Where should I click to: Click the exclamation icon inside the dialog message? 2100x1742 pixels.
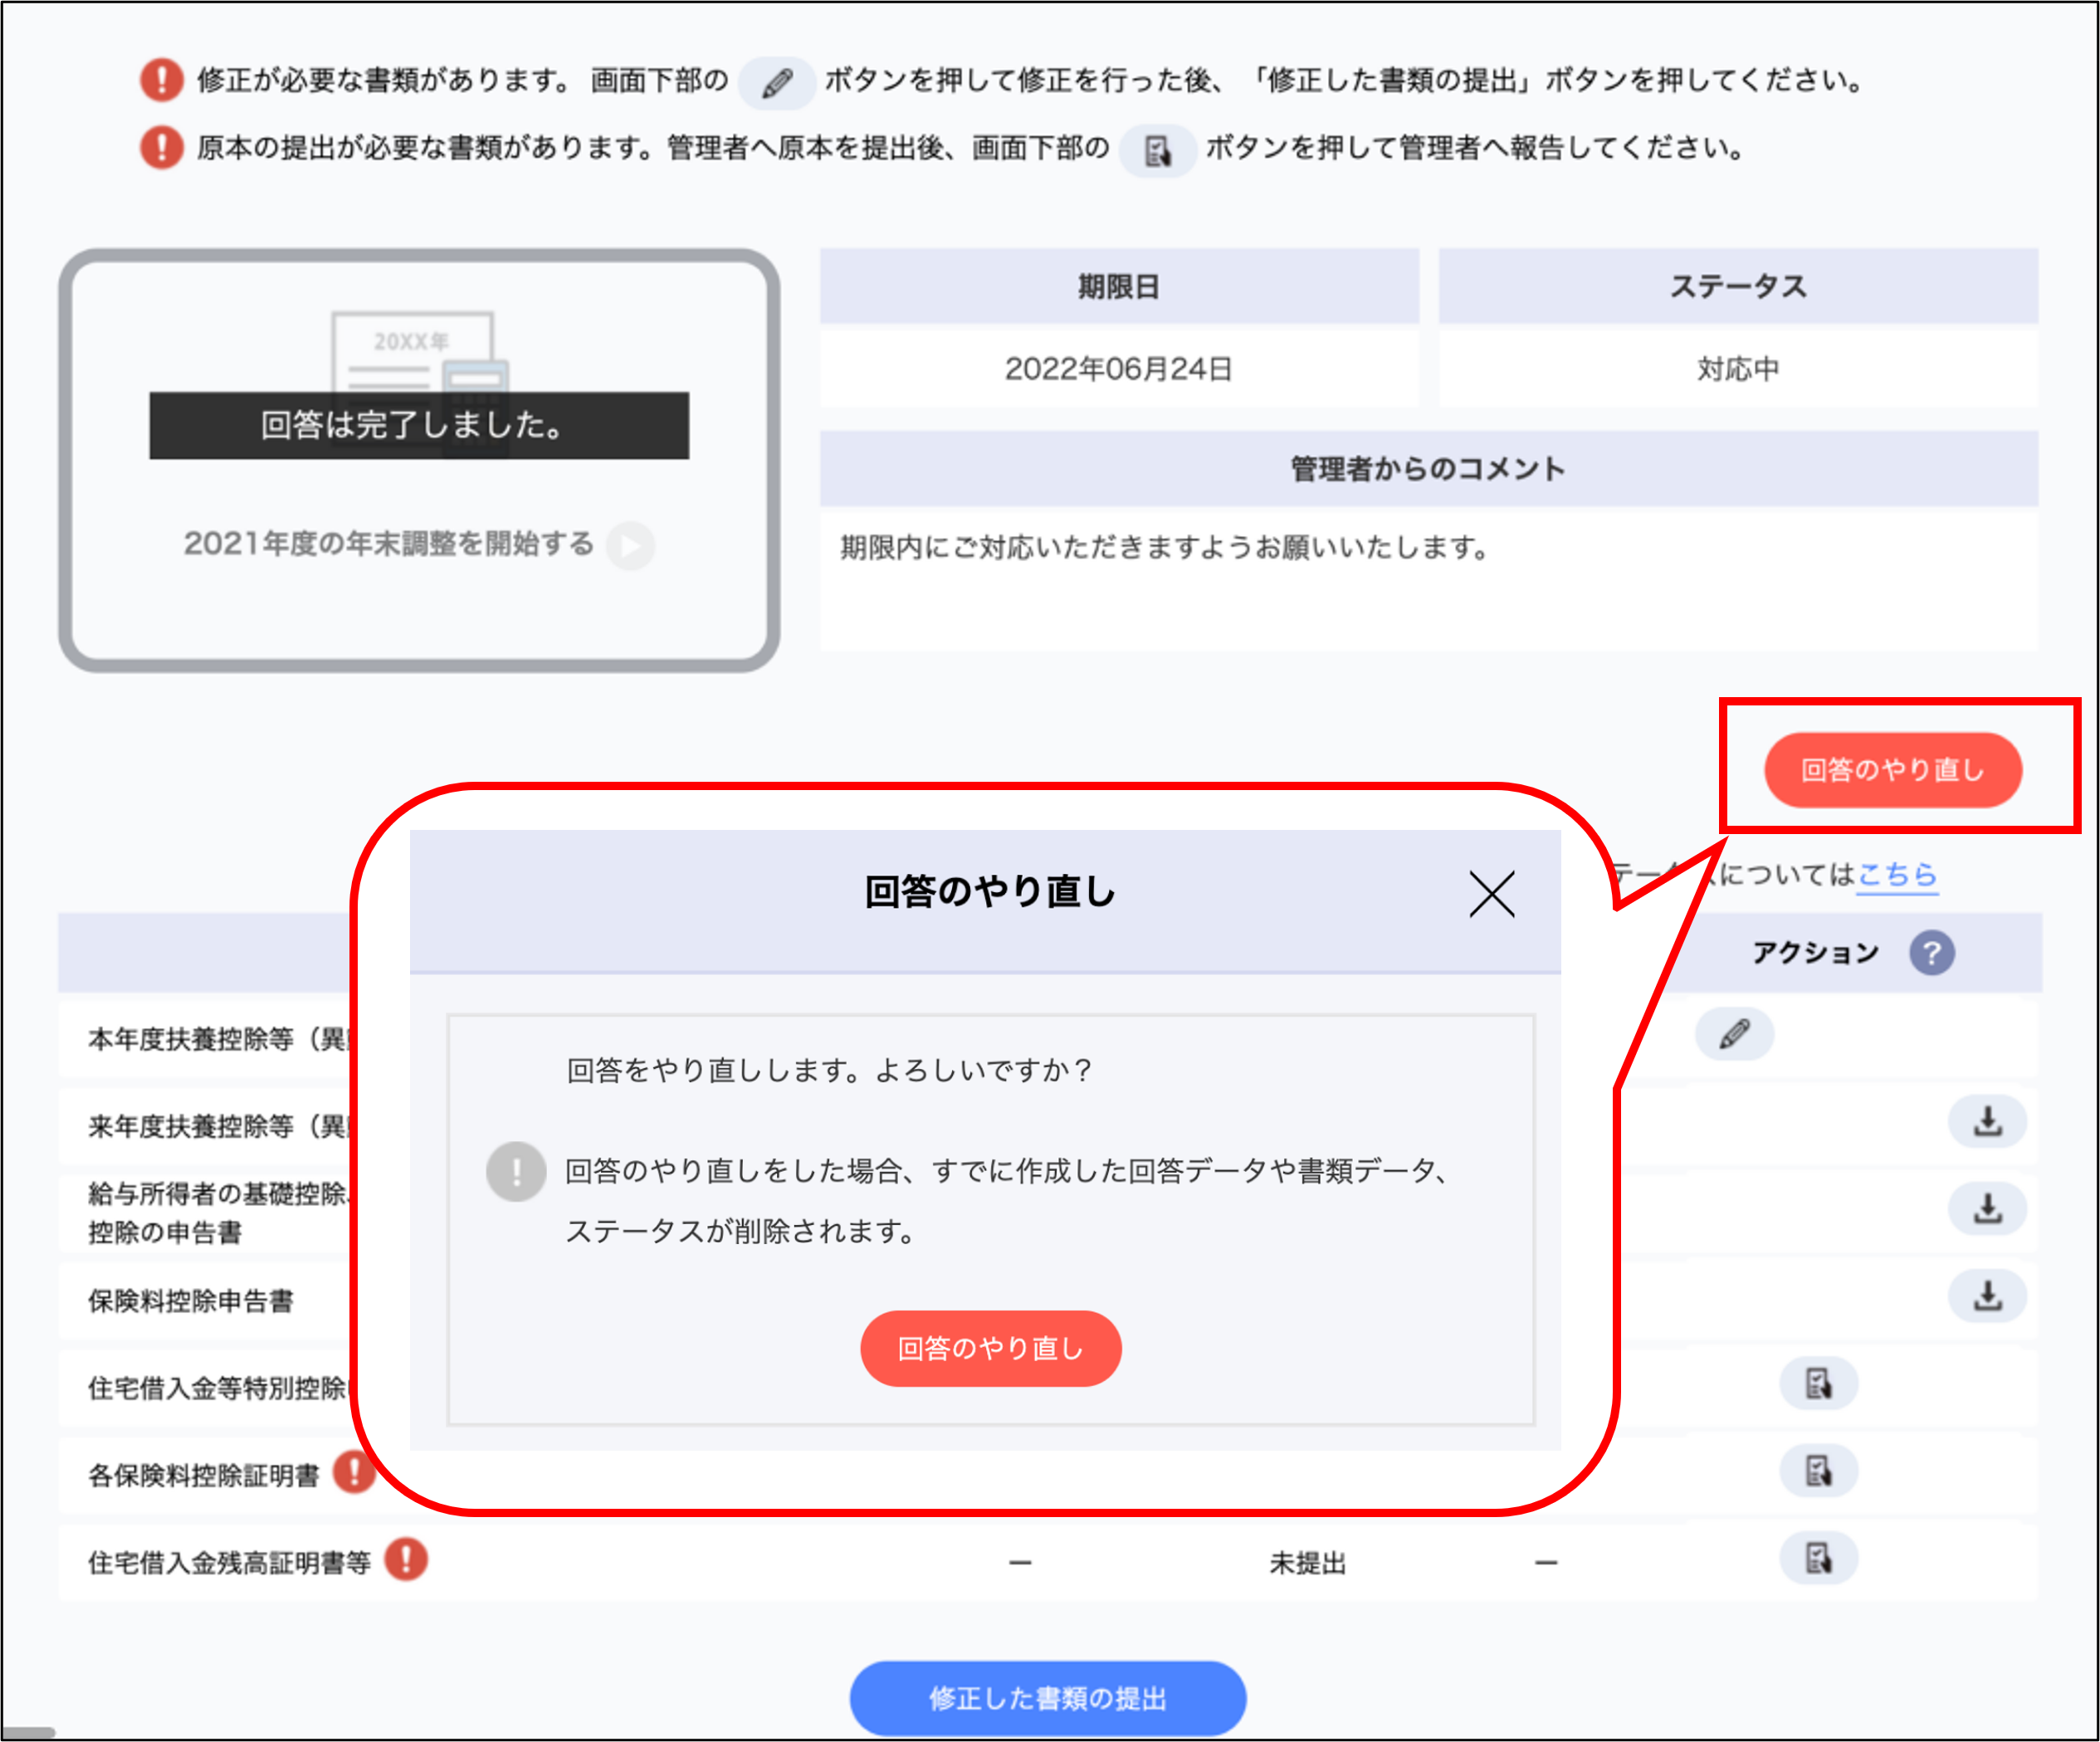516,1171
